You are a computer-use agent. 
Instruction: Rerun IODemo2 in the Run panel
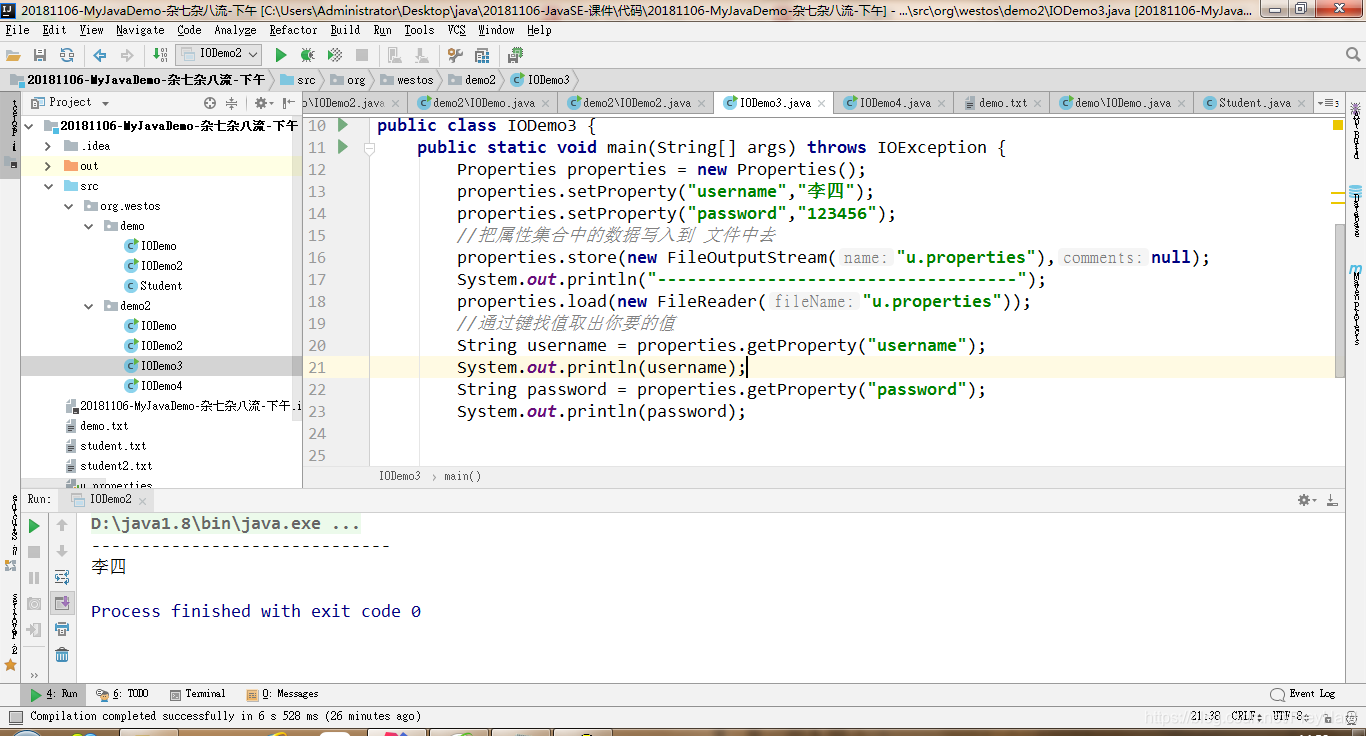pyautogui.click(x=34, y=526)
